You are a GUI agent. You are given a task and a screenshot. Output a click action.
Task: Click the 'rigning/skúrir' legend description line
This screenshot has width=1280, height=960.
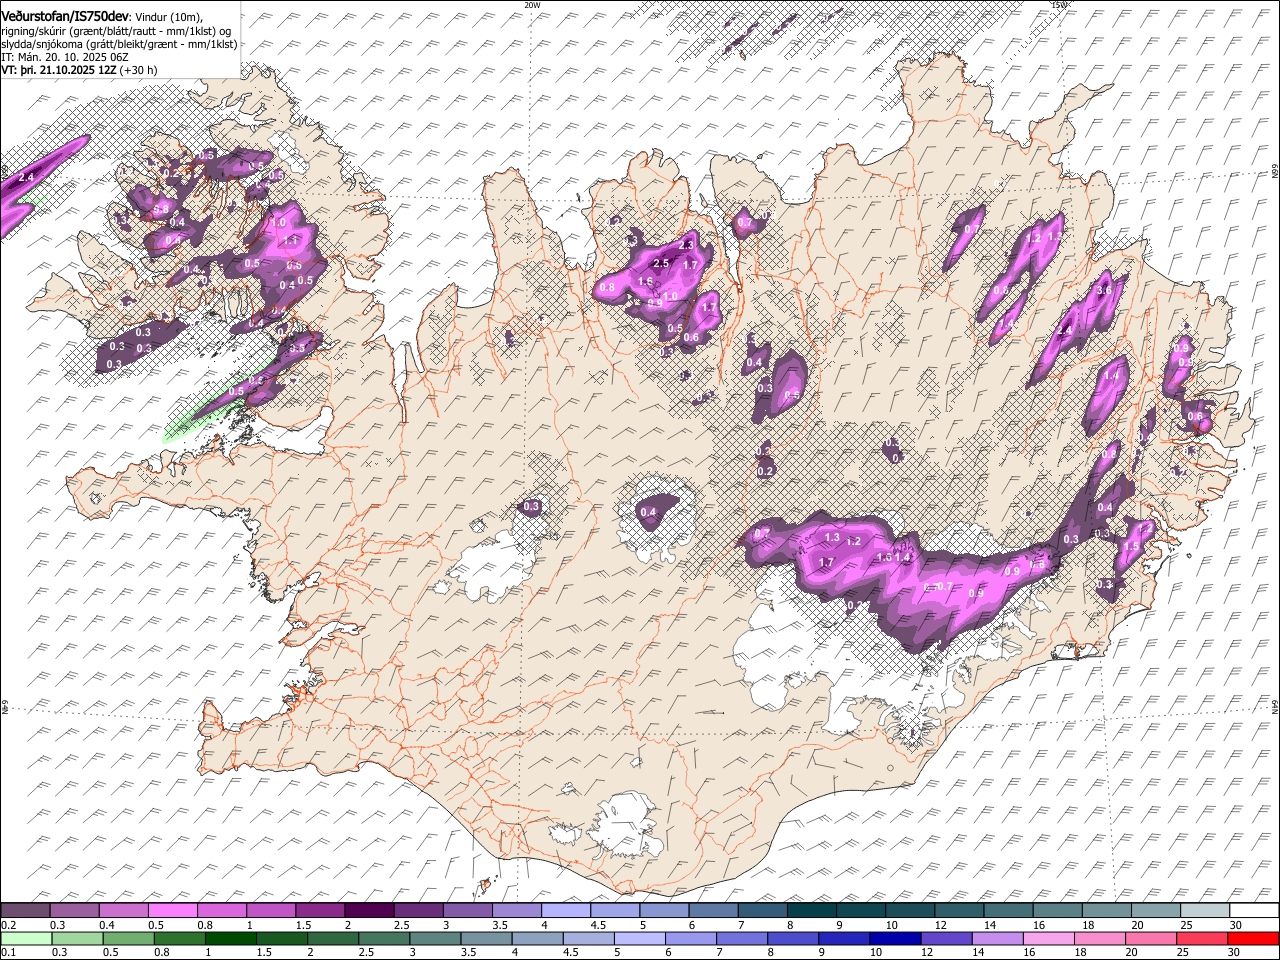pos(116,31)
